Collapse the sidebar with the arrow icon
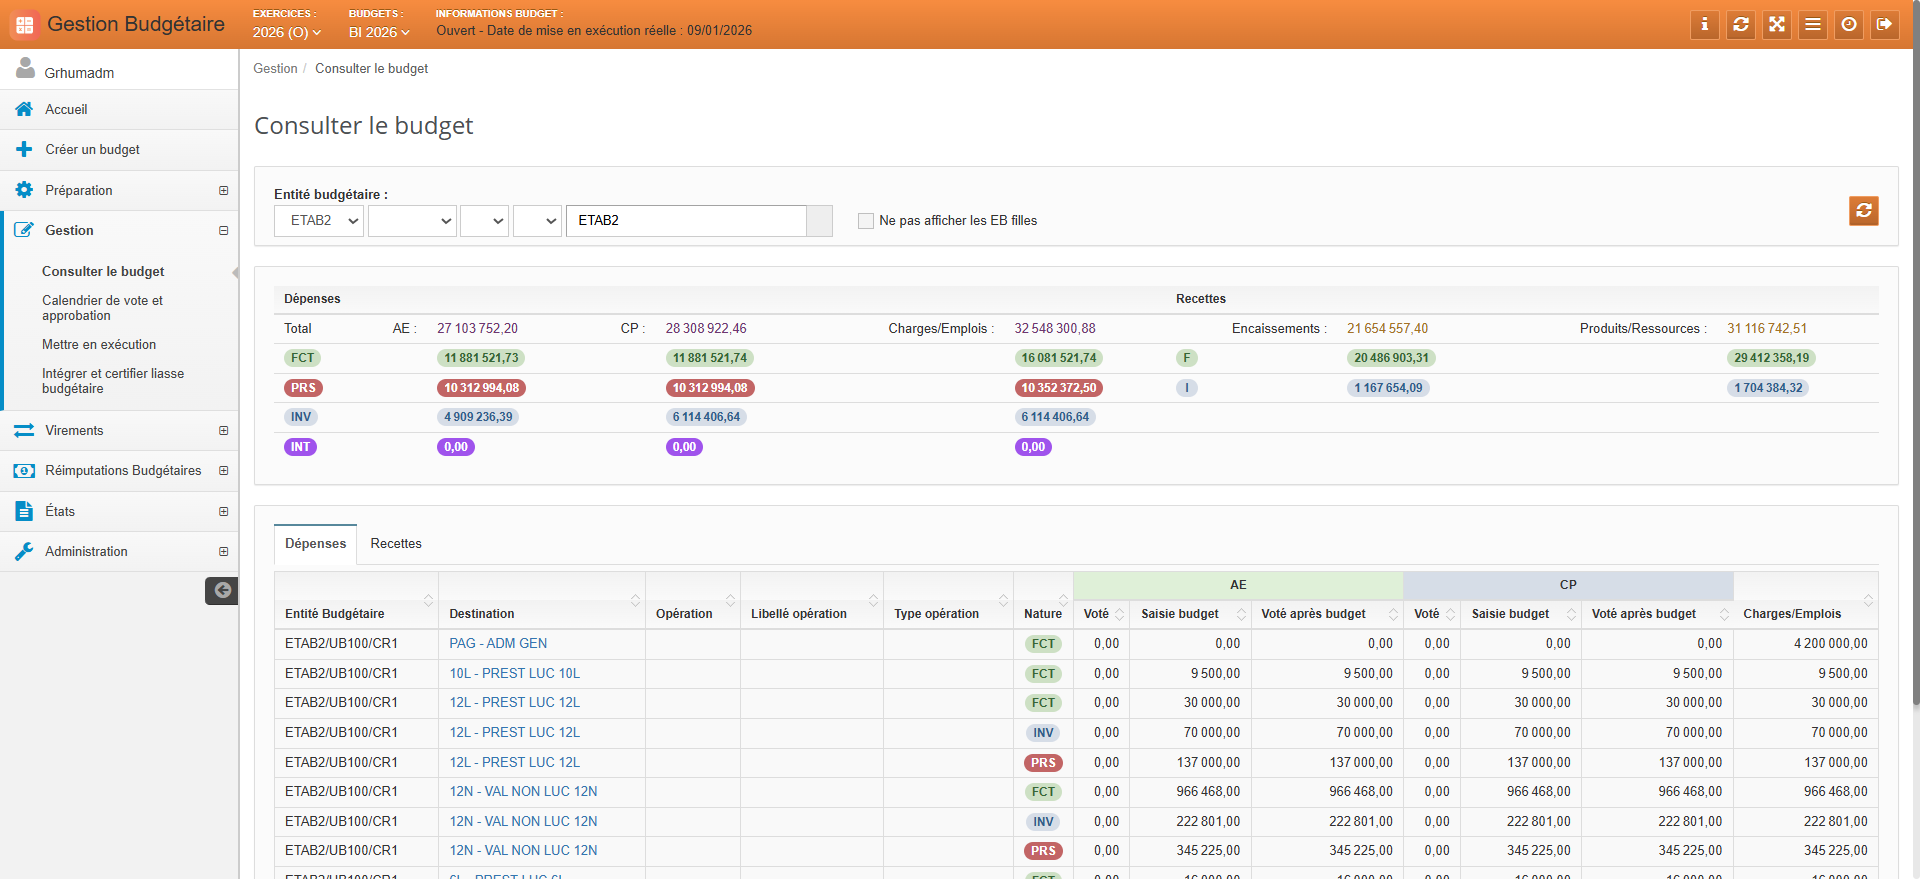Image resolution: width=1920 pixels, height=879 pixels. 222,590
